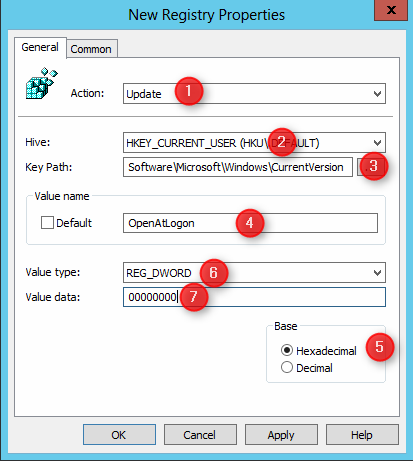Select the Decimal base option
Screen dimensions: 413x461
click(287, 367)
